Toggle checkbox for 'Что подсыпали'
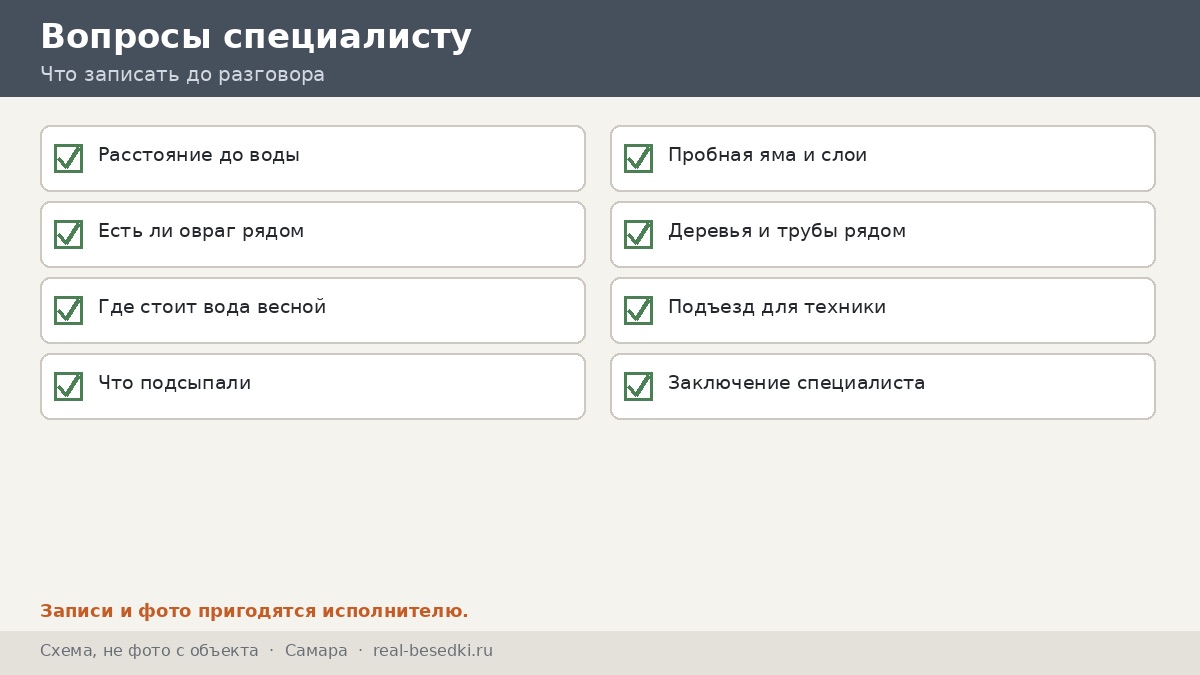Image resolution: width=1200 pixels, height=675 pixels. click(68, 386)
